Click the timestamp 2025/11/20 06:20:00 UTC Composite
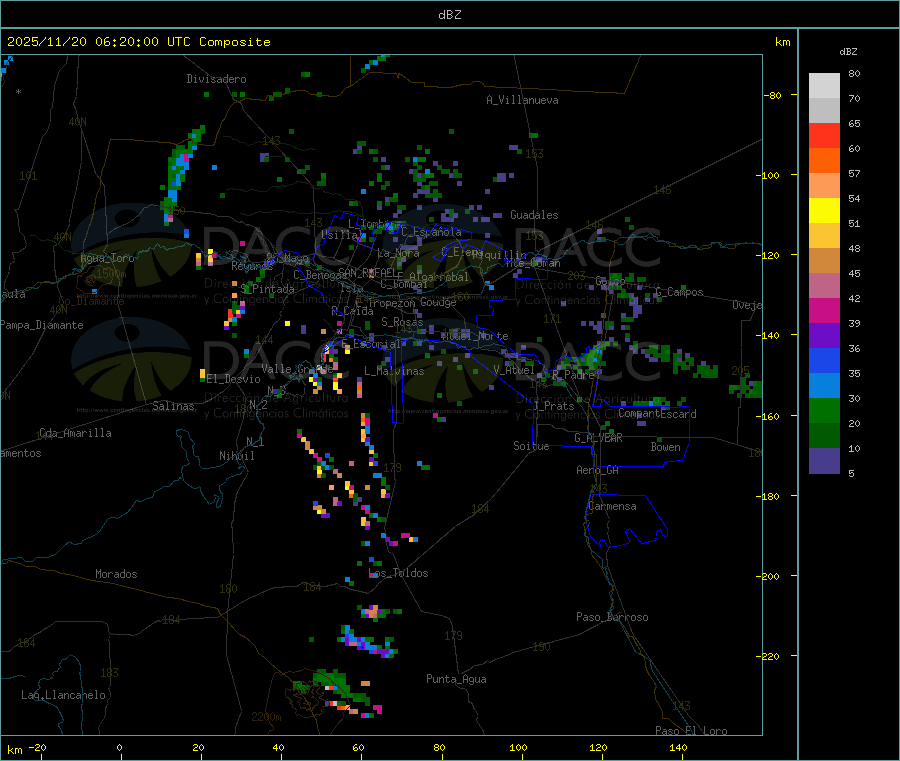This screenshot has width=900, height=761. click(x=139, y=42)
